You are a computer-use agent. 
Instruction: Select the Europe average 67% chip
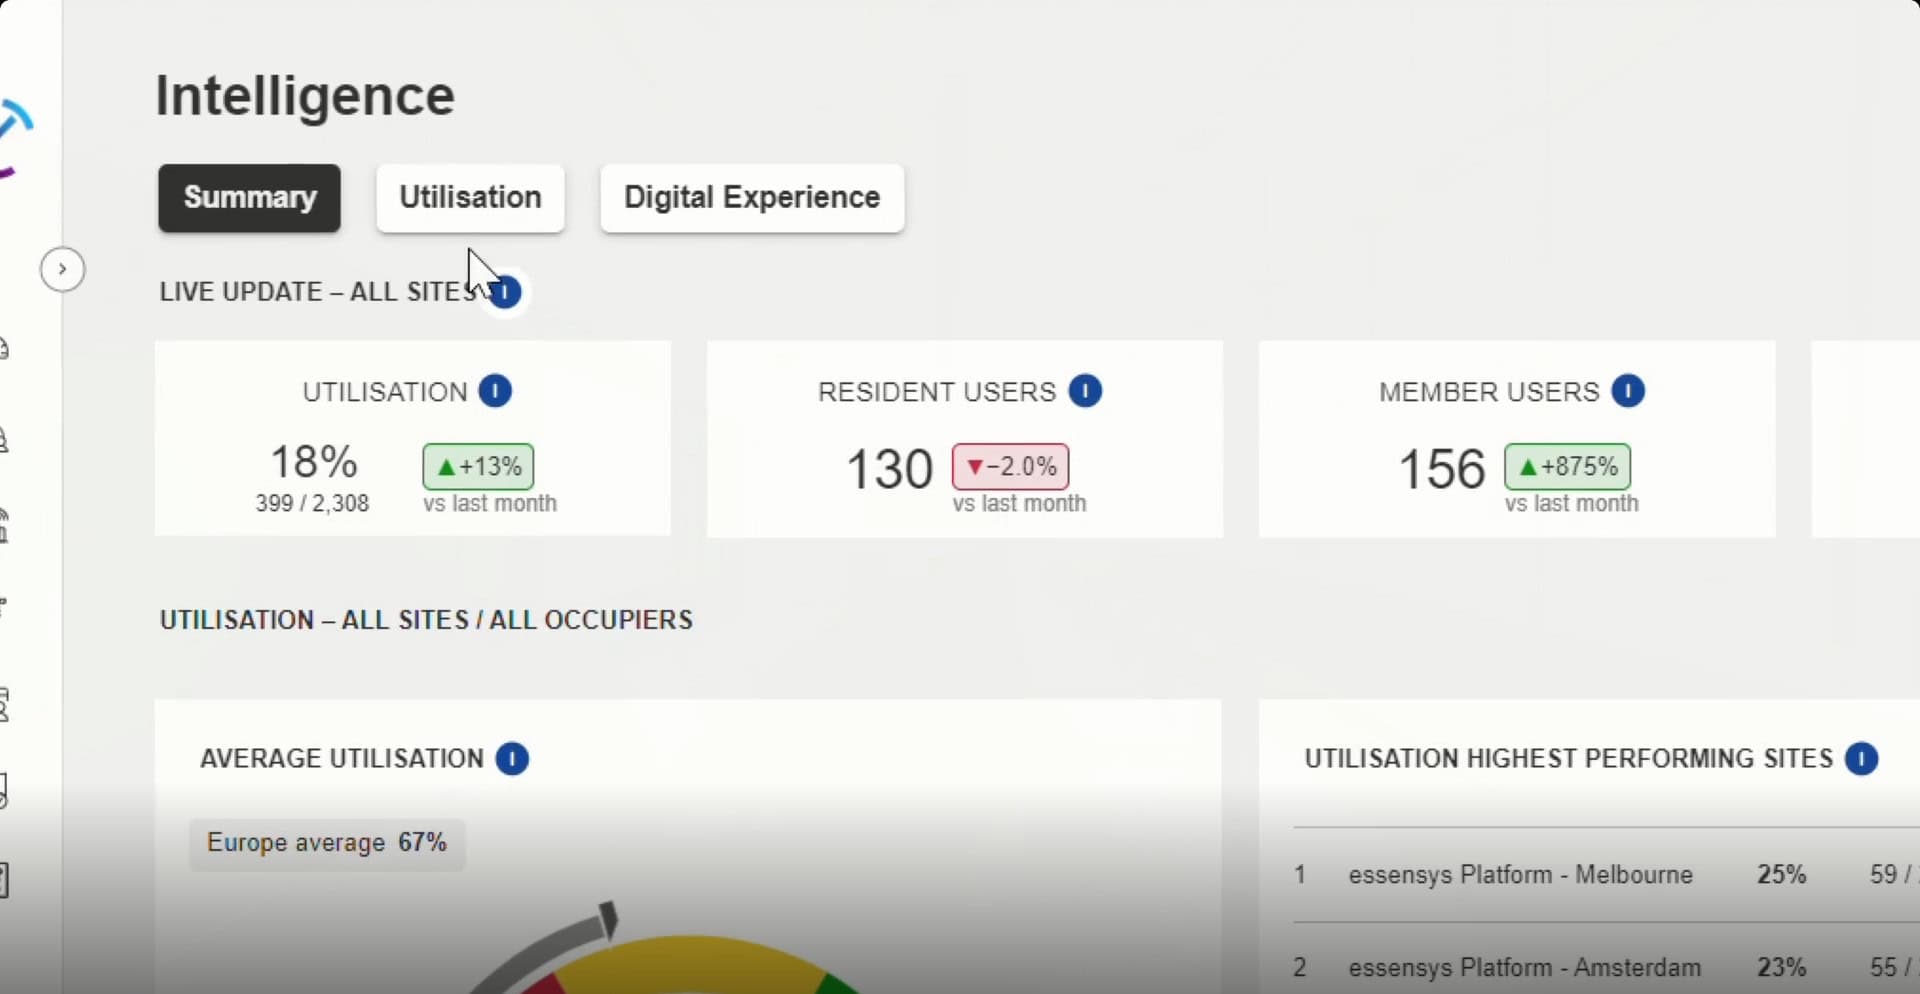coord(326,842)
